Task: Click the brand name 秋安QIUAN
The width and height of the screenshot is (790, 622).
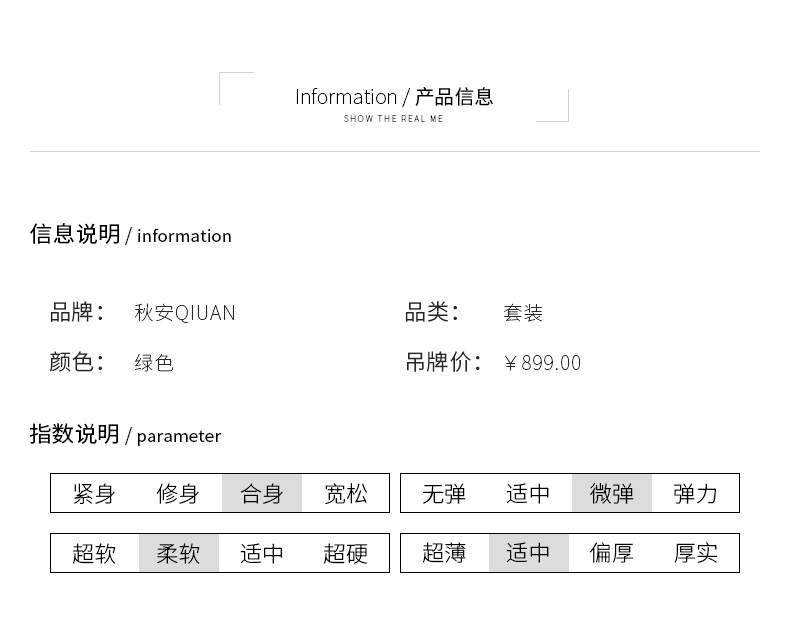Action: 185,313
